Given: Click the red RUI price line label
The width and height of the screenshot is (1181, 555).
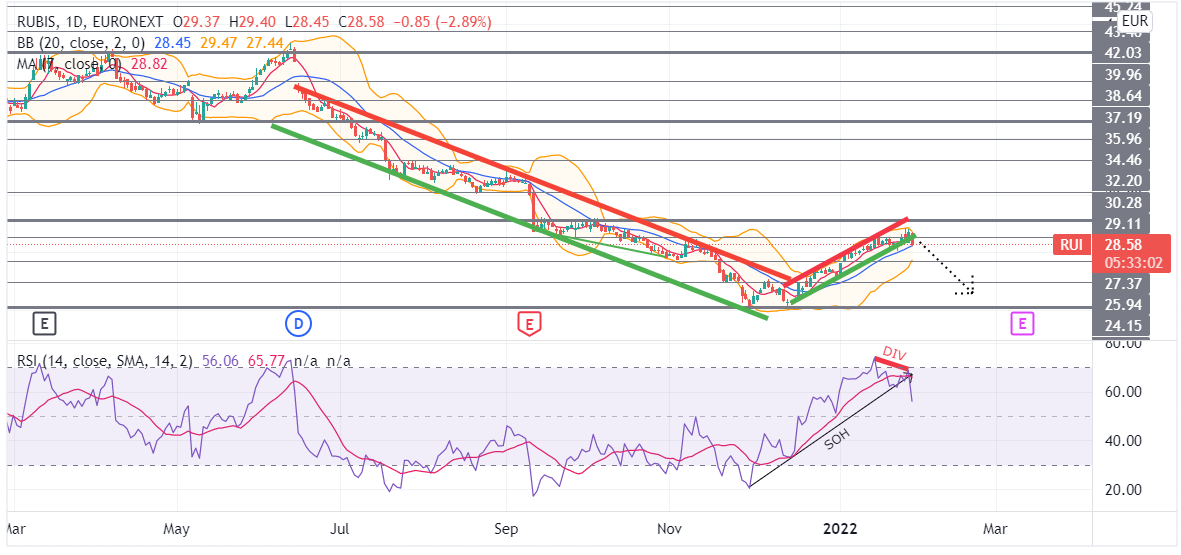Looking at the screenshot, I should [1072, 245].
